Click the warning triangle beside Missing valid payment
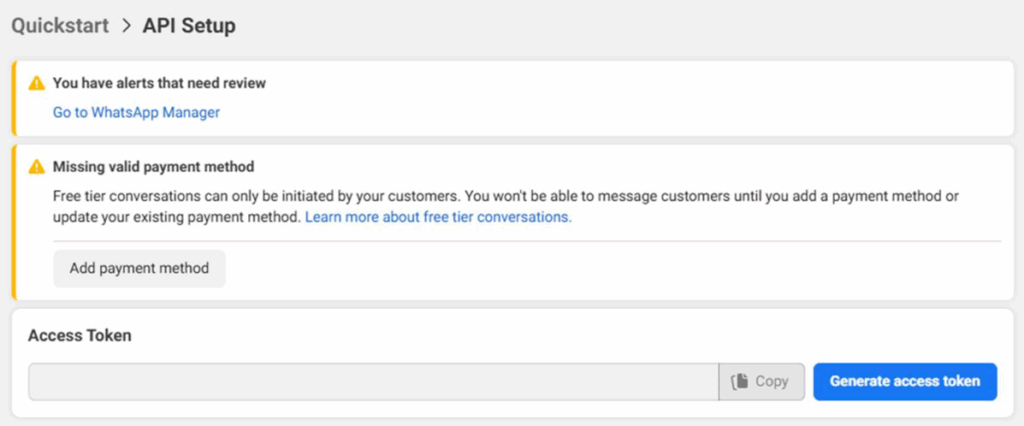The image size is (1024, 426). click(37, 167)
